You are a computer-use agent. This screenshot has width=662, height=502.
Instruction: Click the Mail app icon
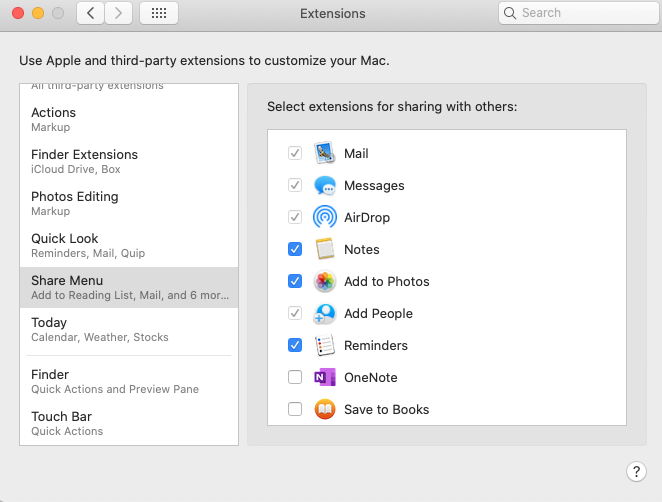(x=324, y=153)
